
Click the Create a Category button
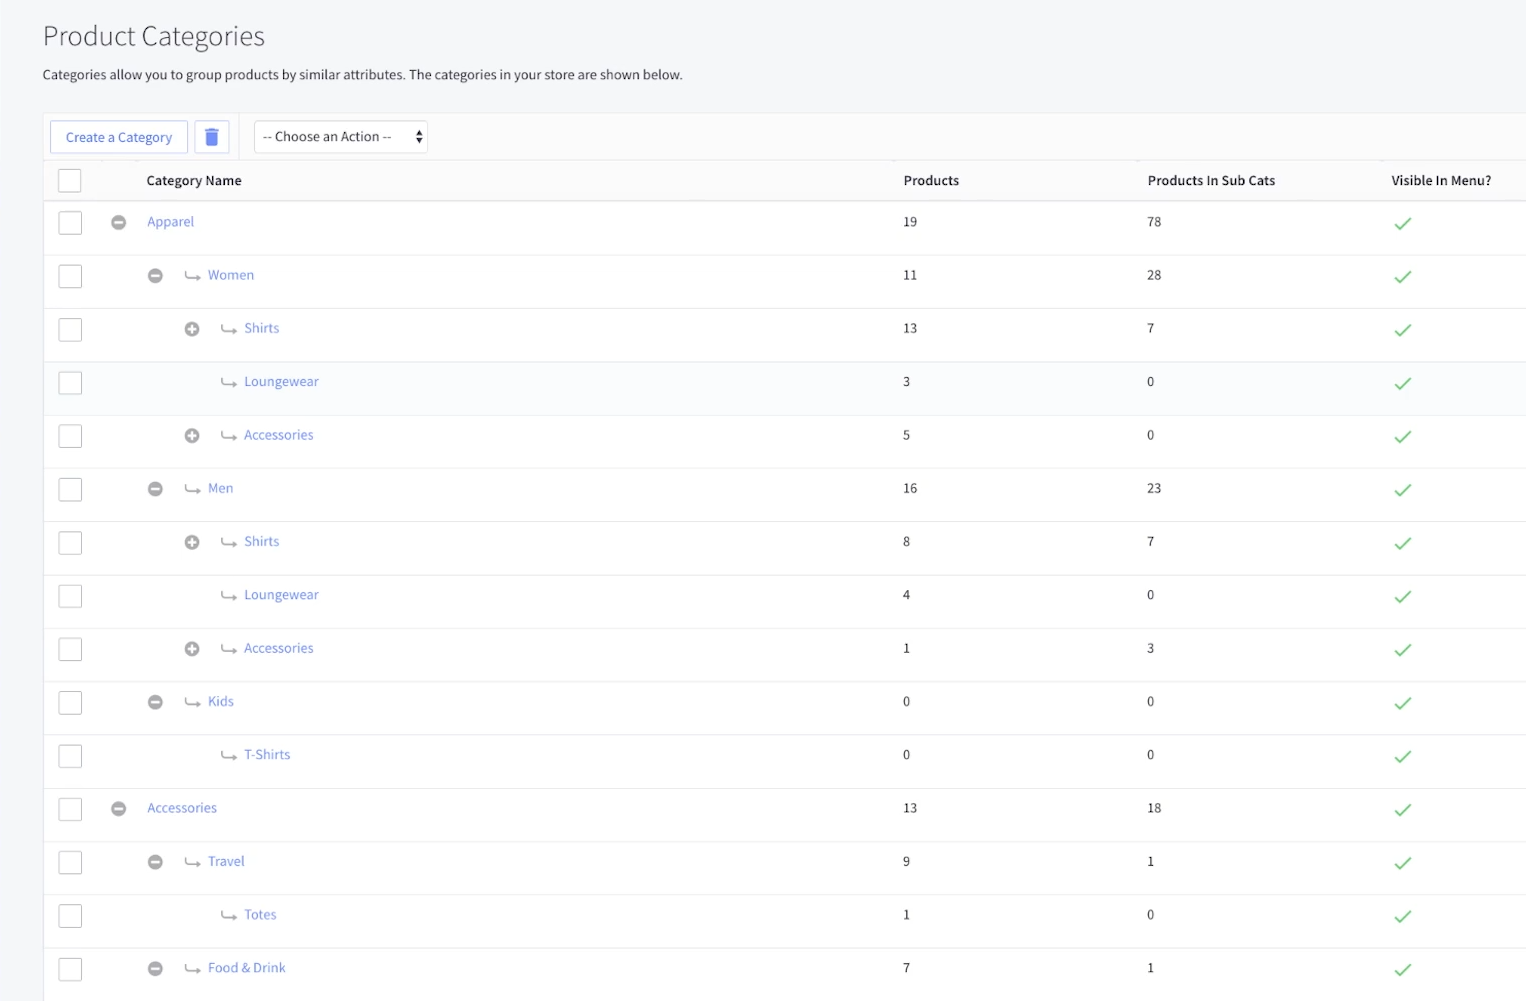[x=119, y=137]
